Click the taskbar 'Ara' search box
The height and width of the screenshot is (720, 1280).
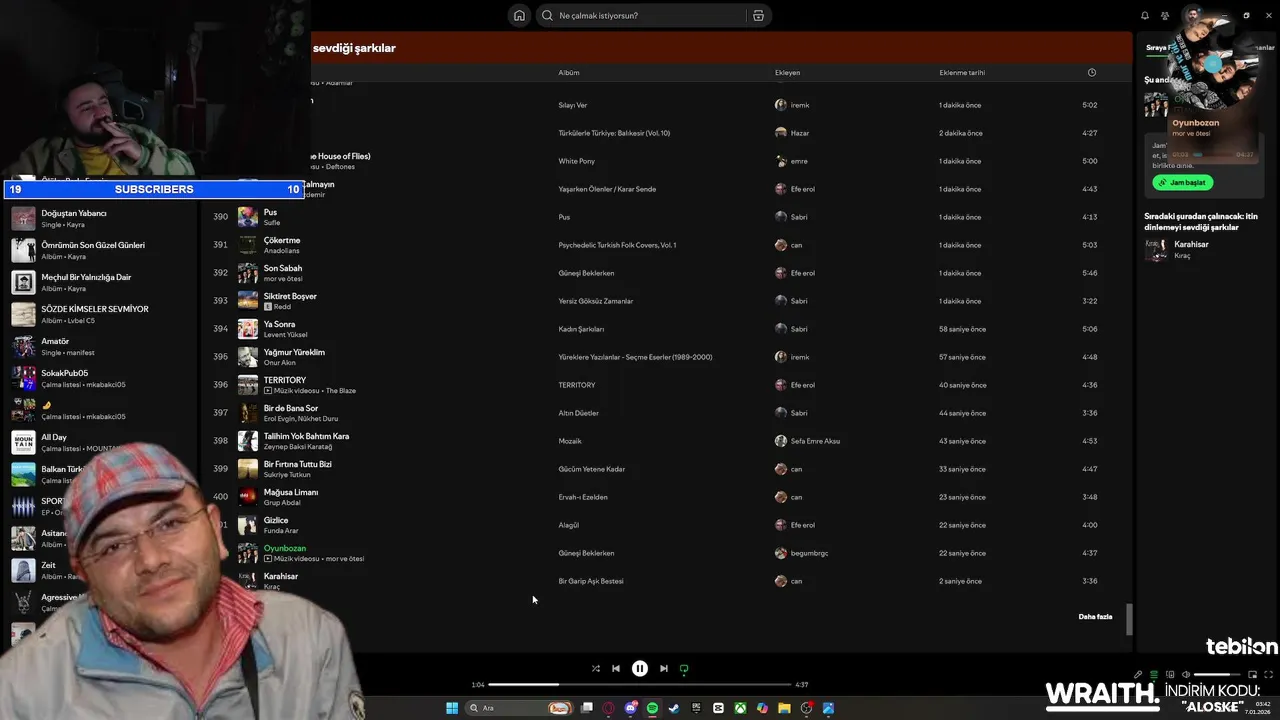click(520, 708)
